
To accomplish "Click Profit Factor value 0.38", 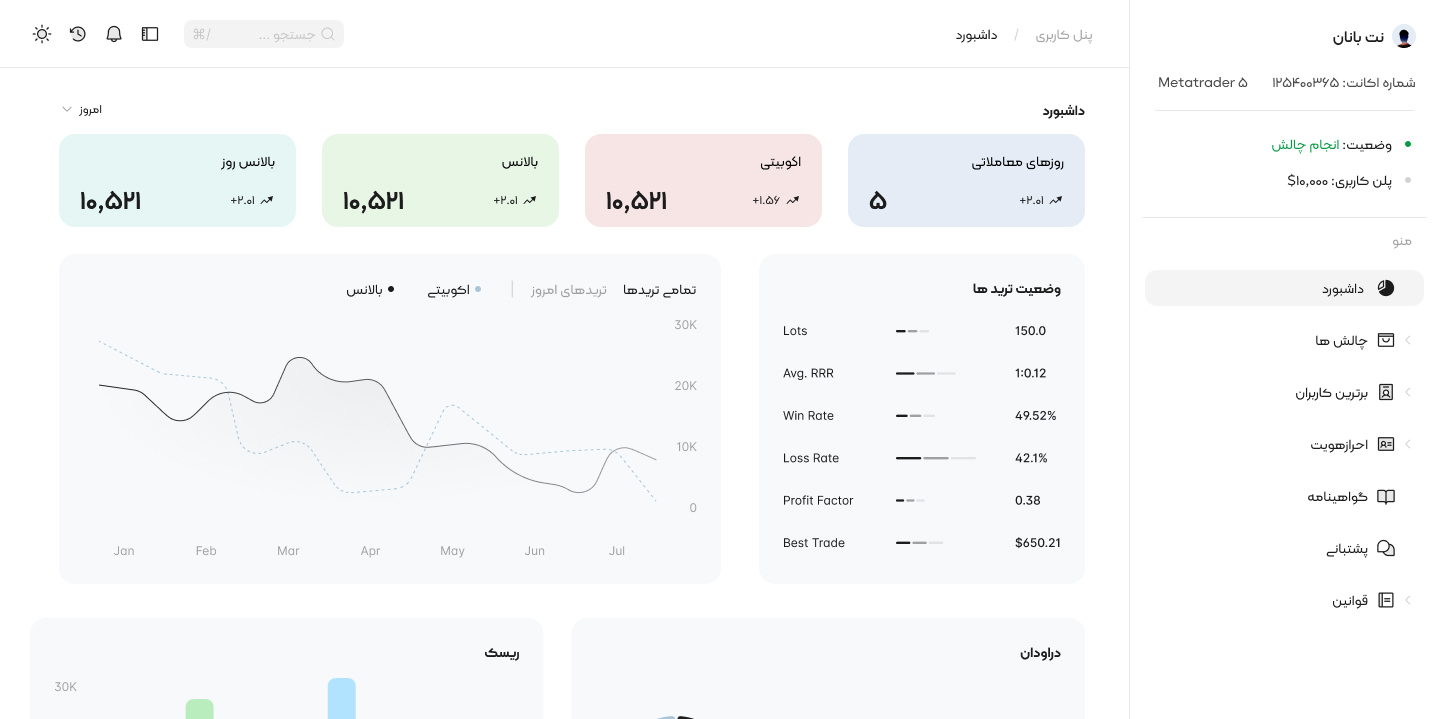I will point(1028,500).
